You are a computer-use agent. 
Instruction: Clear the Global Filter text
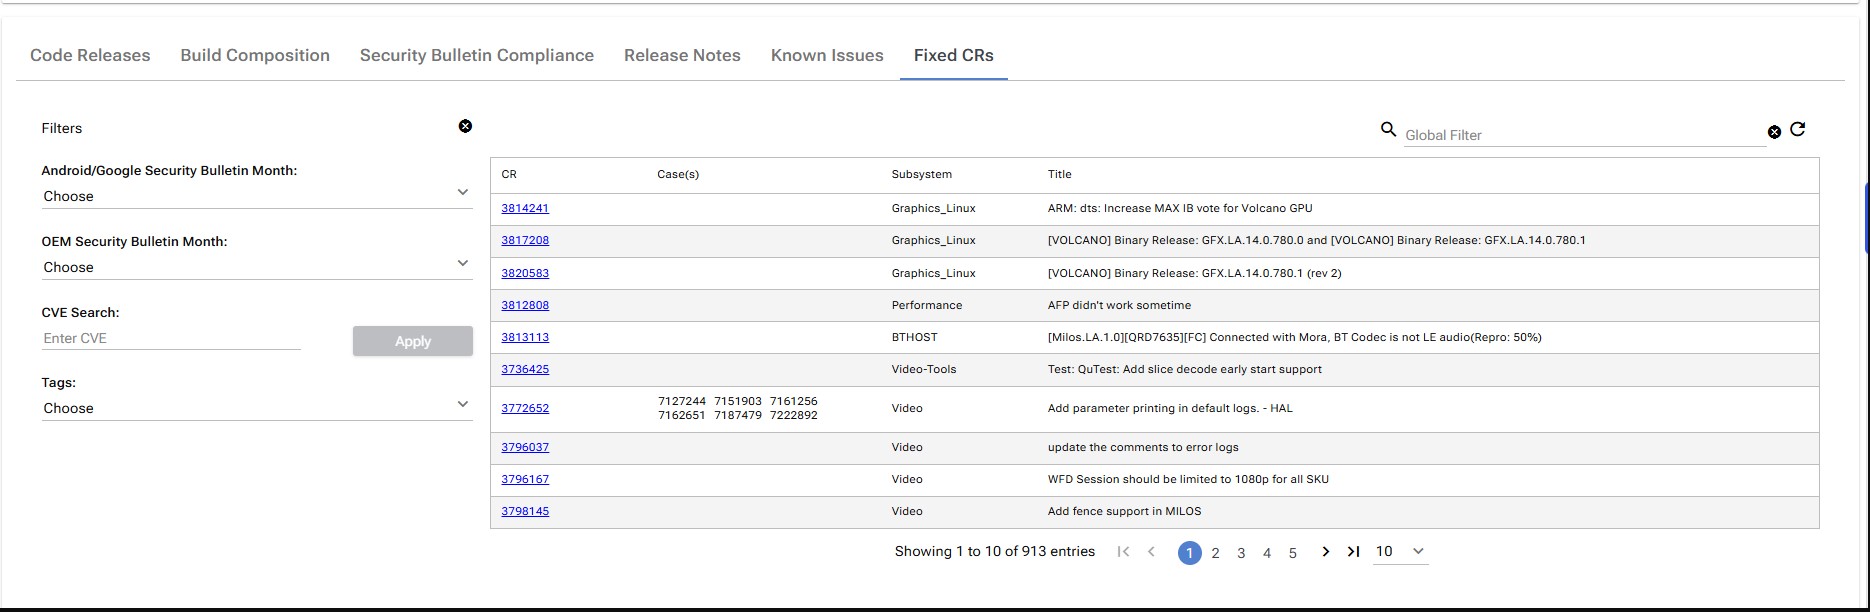coord(1774,132)
